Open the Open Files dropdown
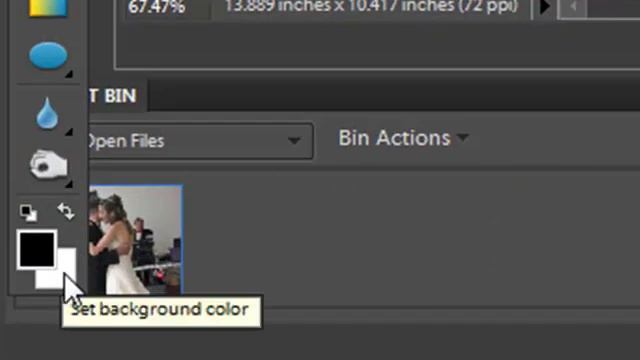The image size is (640, 360). [x=200, y=141]
